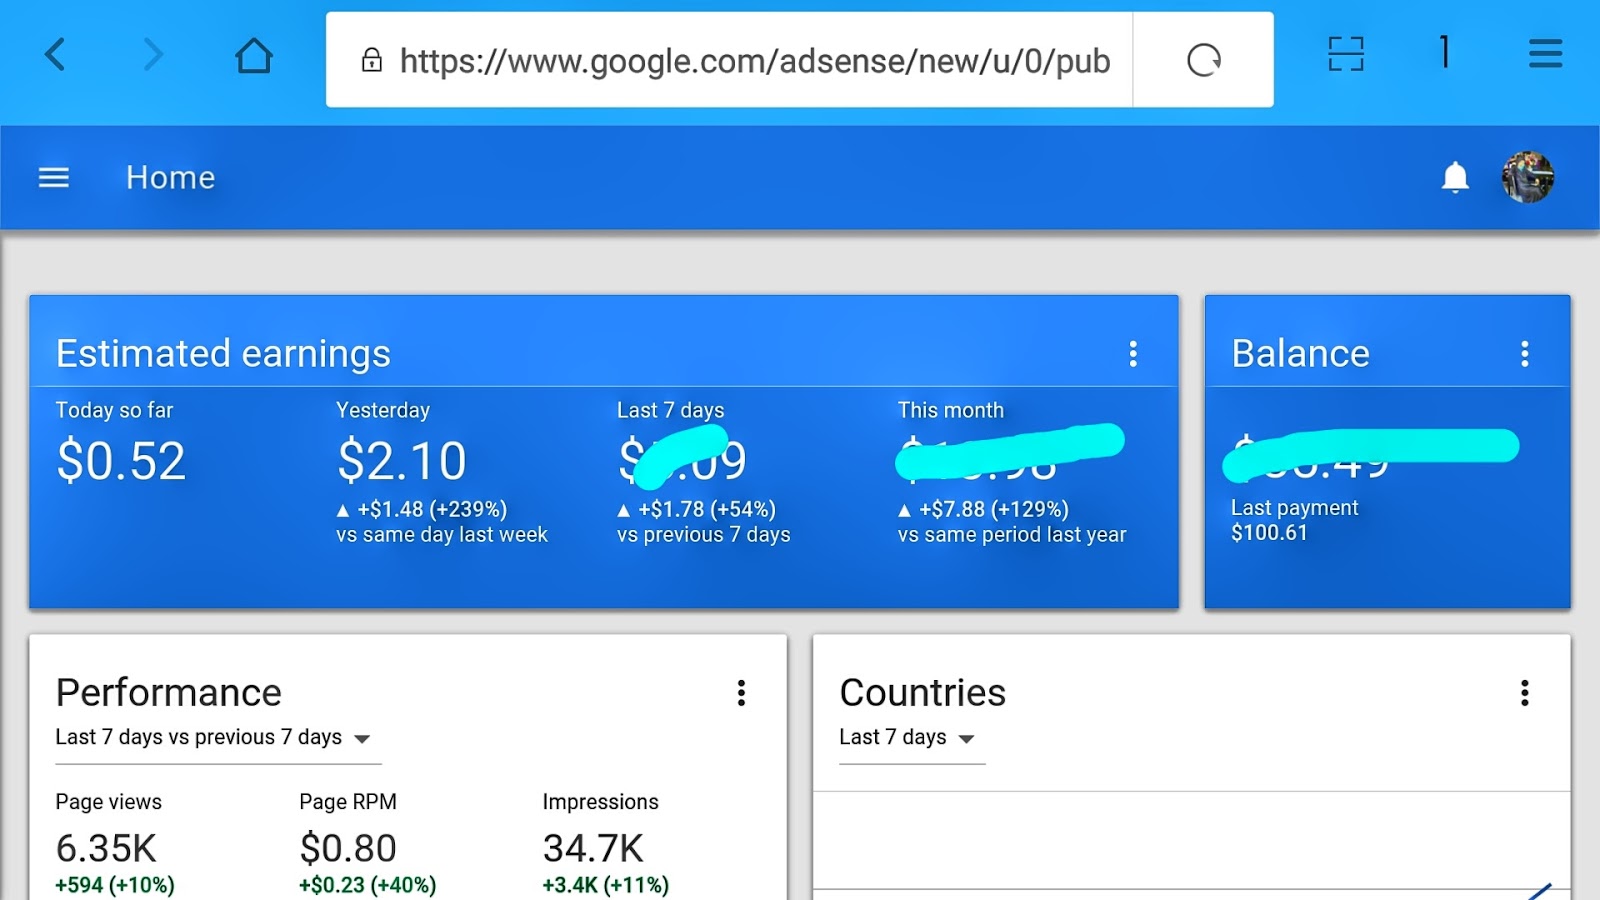Click the Performance card heading

pos(169,693)
